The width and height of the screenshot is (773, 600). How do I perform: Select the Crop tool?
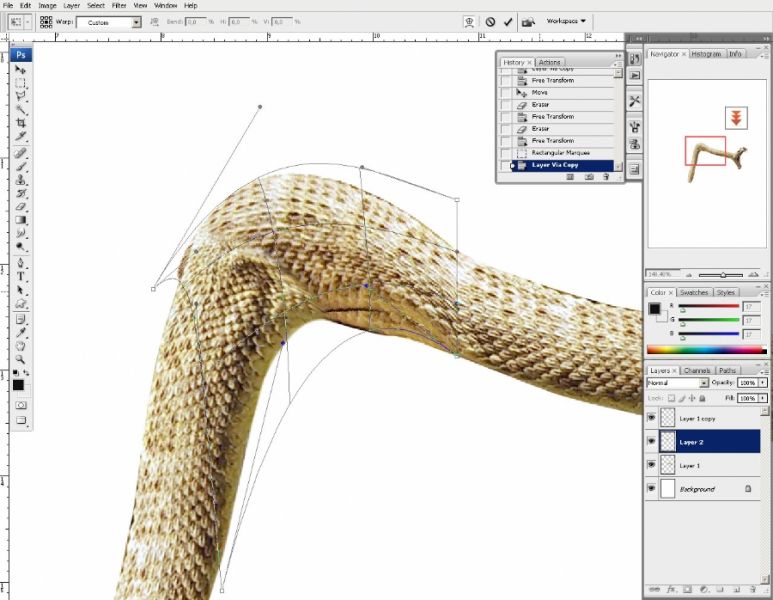click(x=20, y=123)
